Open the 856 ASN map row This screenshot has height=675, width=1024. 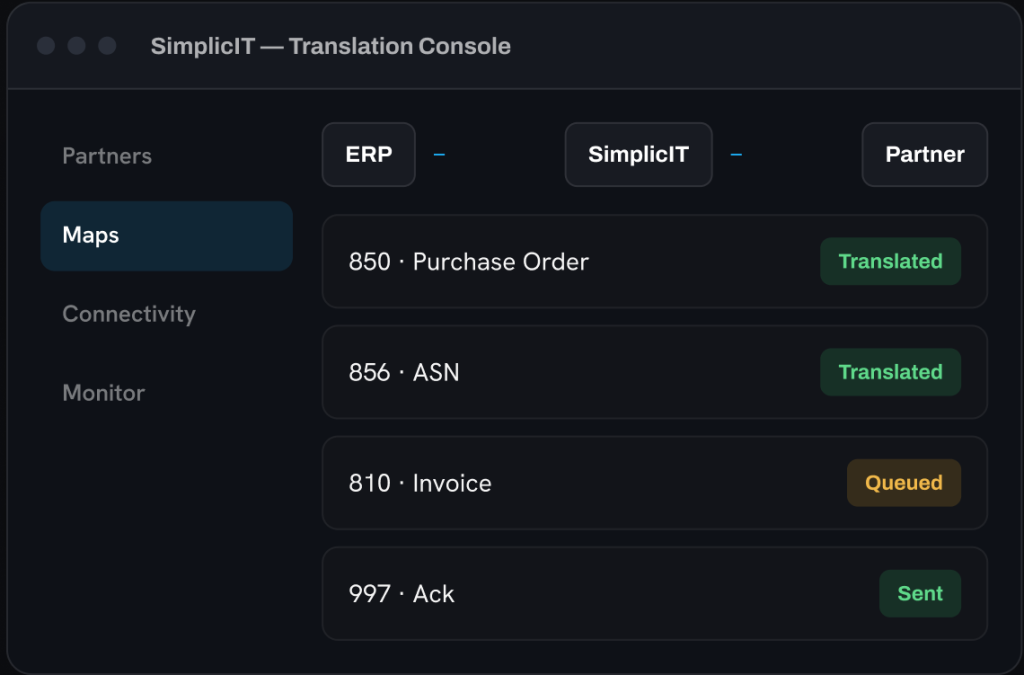pos(654,372)
